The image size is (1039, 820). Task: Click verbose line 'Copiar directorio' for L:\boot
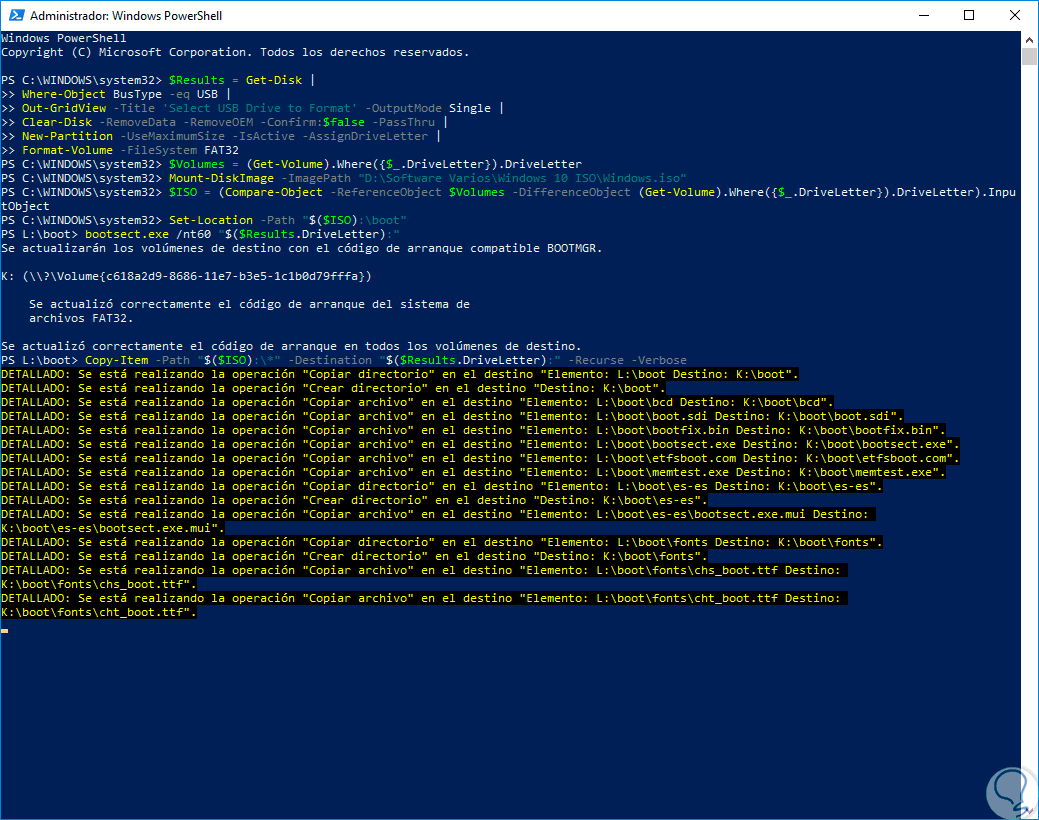point(400,374)
